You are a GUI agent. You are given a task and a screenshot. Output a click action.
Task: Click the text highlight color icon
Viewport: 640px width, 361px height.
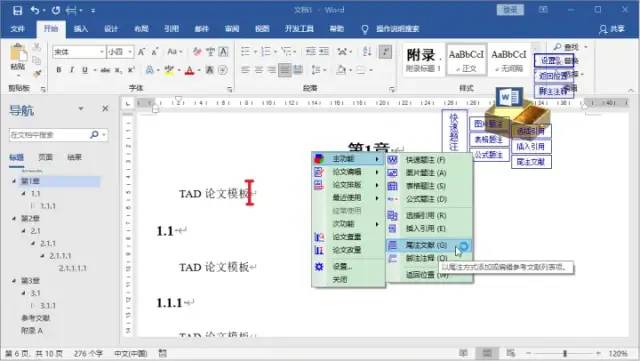click(x=169, y=70)
